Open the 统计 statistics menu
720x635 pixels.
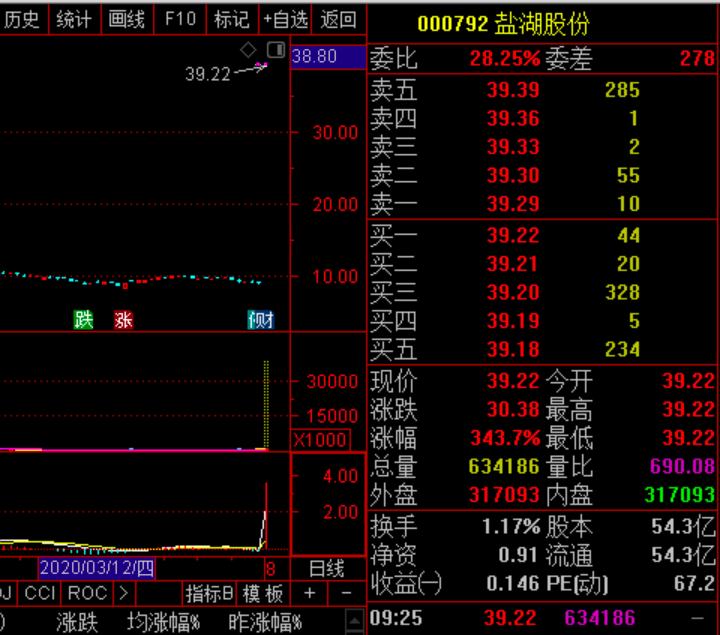click(74, 19)
